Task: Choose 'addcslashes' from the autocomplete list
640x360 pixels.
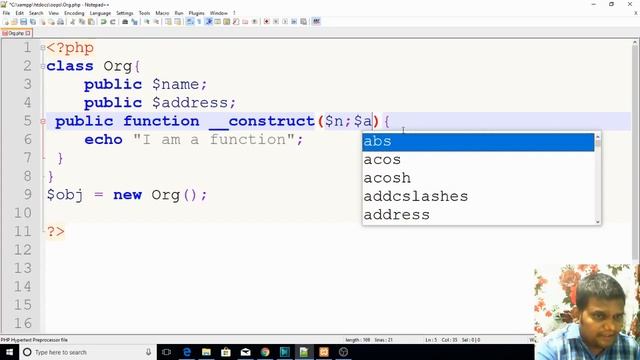Action: tap(478, 197)
